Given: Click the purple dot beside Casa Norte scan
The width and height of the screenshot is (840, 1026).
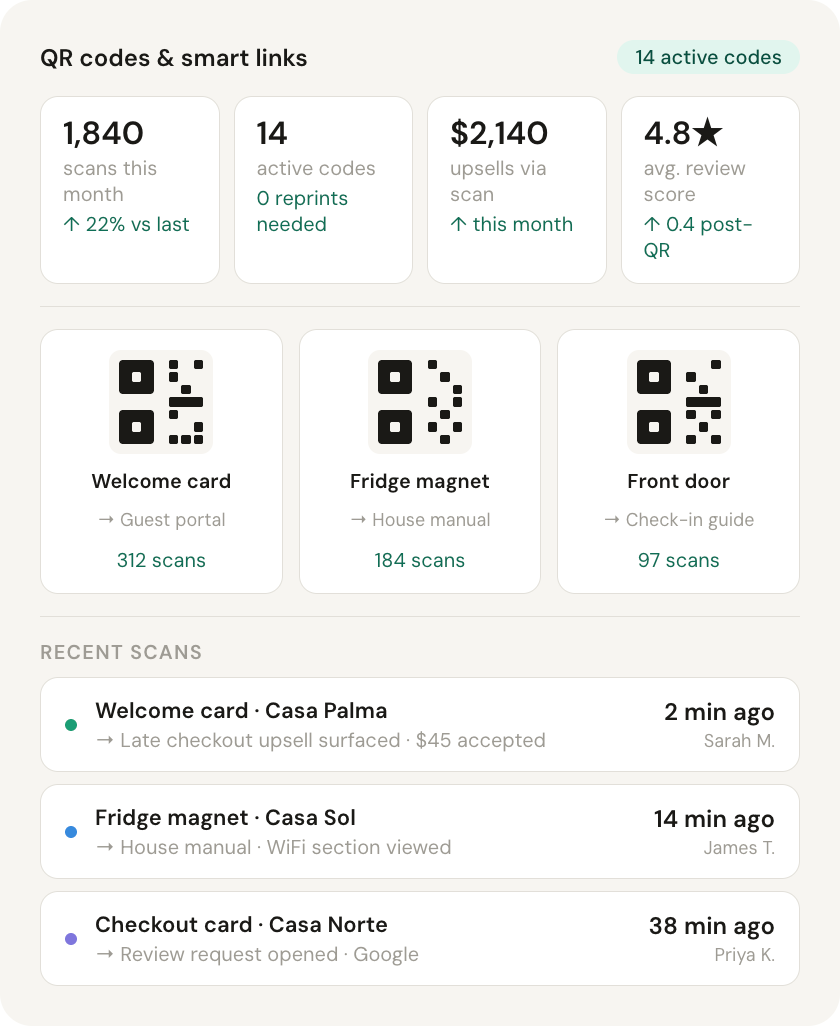Looking at the screenshot, I should tap(70, 939).
